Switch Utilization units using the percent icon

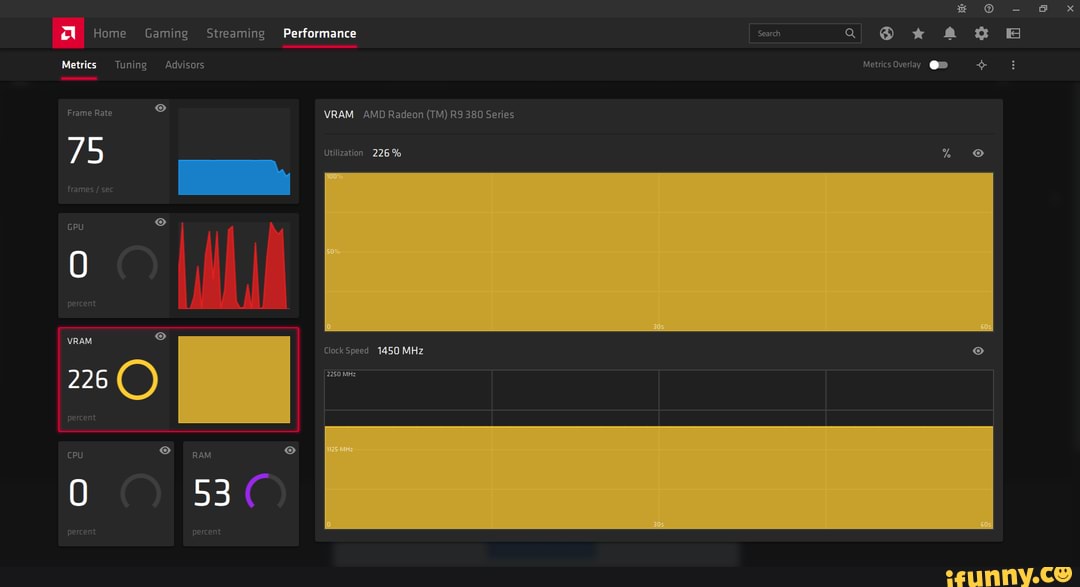[x=946, y=153]
